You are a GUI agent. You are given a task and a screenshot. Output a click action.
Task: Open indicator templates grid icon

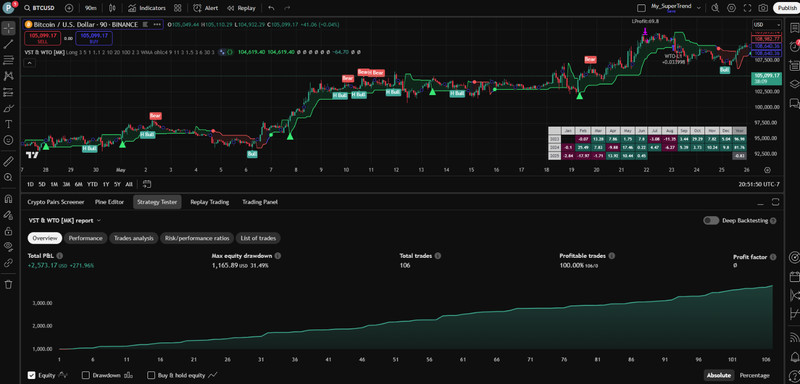(x=177, y=8)
